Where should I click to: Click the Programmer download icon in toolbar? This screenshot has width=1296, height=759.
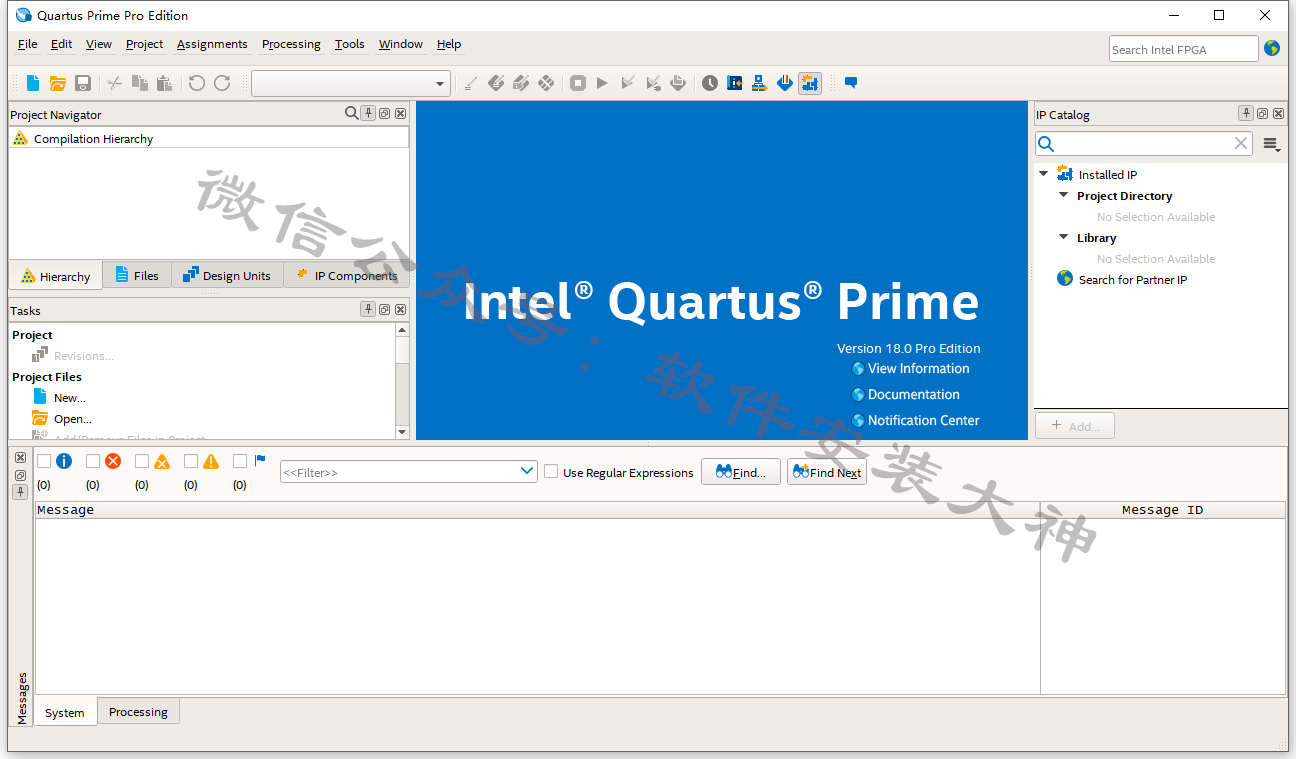click(x=785, y=83)
